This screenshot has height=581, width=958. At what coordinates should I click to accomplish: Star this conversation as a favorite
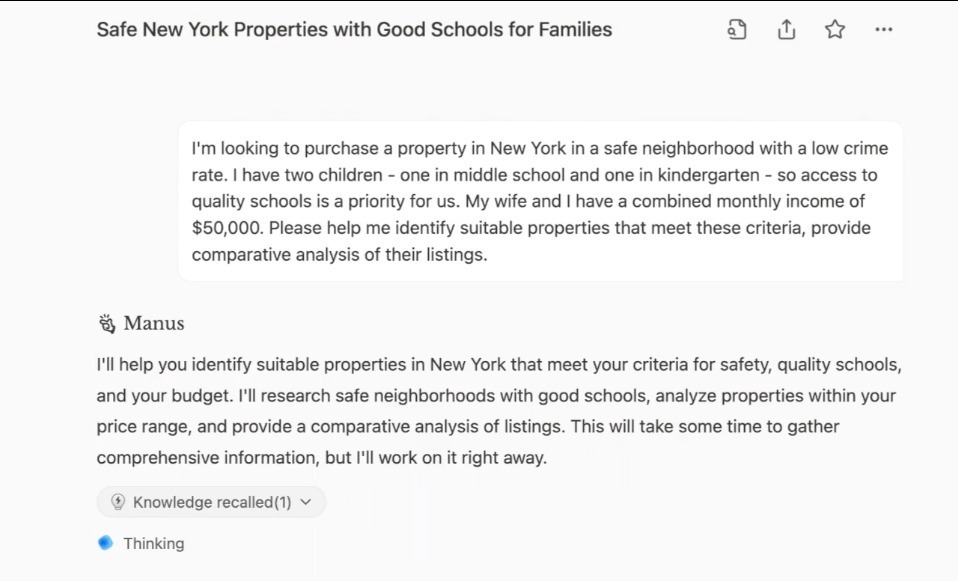(x=835, y=30)
